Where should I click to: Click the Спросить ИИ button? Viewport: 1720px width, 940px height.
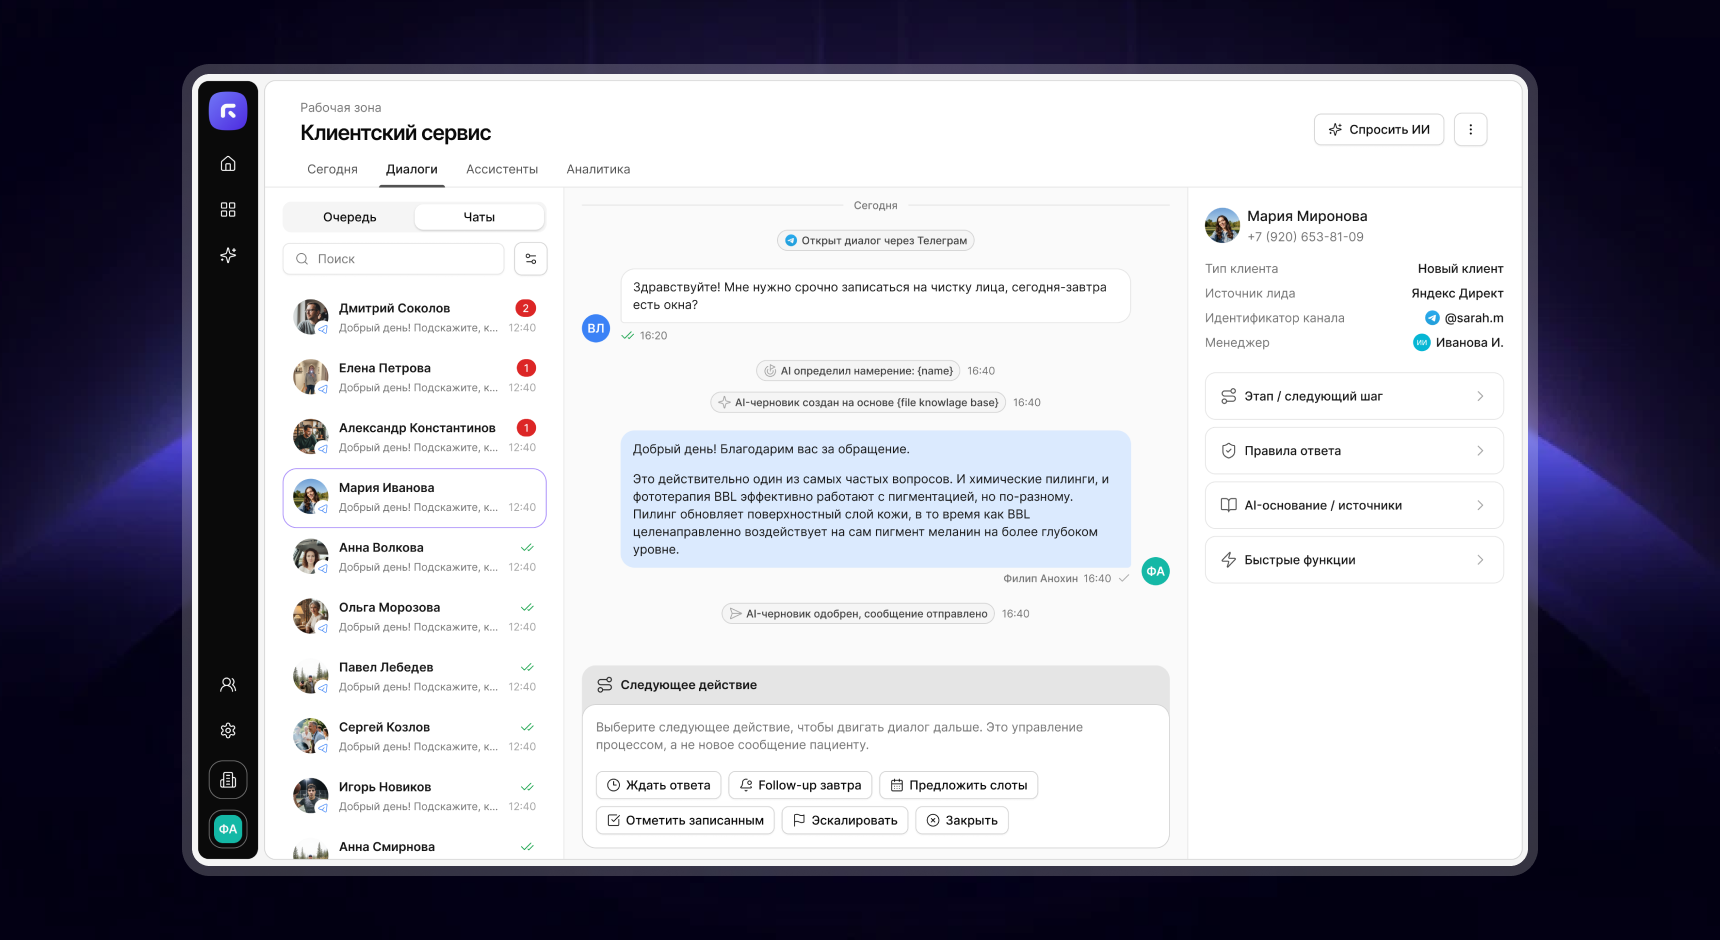pyautogui.click(x=1379, y=129)
